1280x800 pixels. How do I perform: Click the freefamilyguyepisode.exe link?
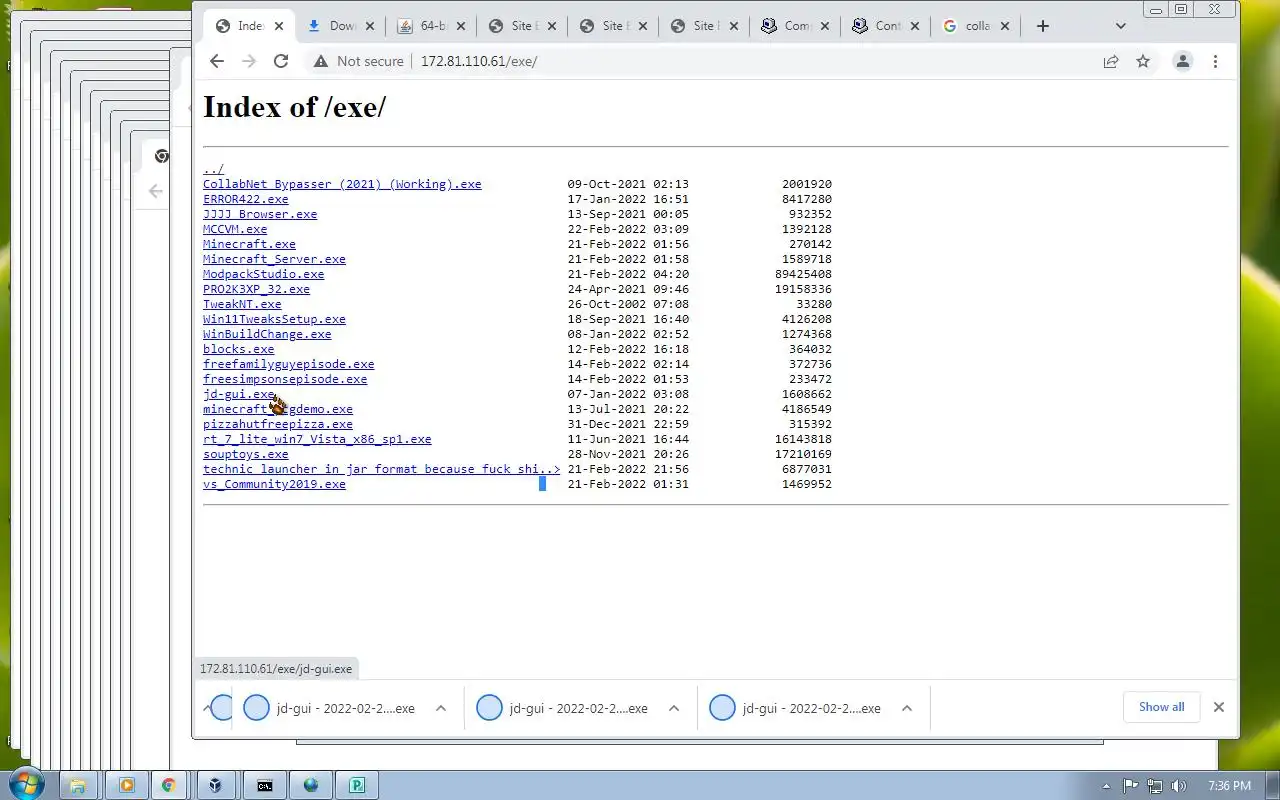point(288,364)
